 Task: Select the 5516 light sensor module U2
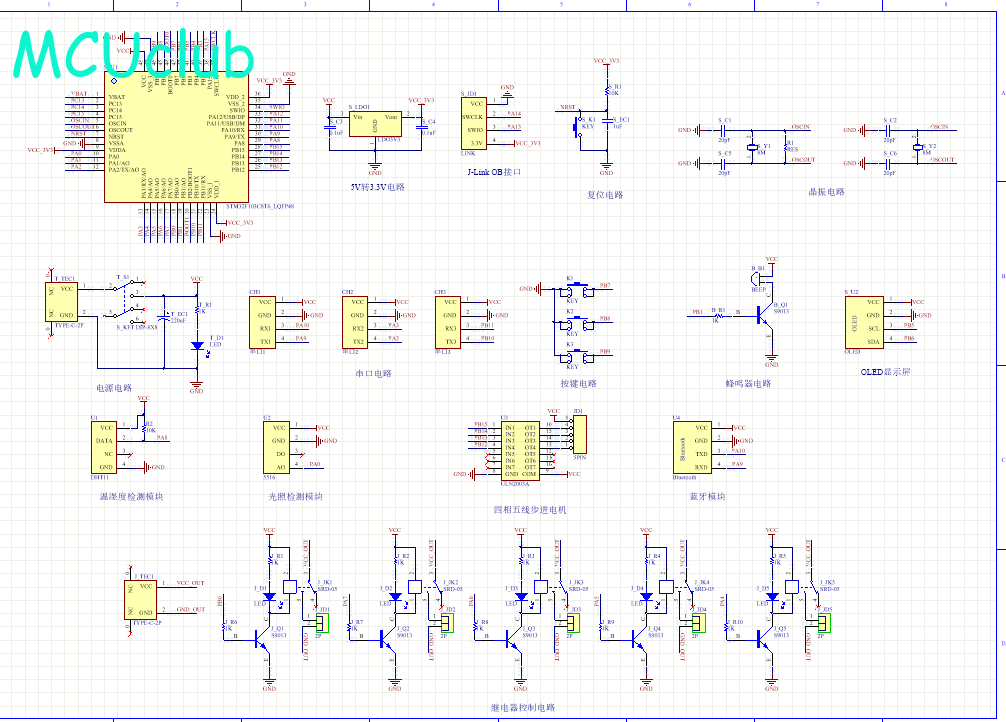click(277, 448)
